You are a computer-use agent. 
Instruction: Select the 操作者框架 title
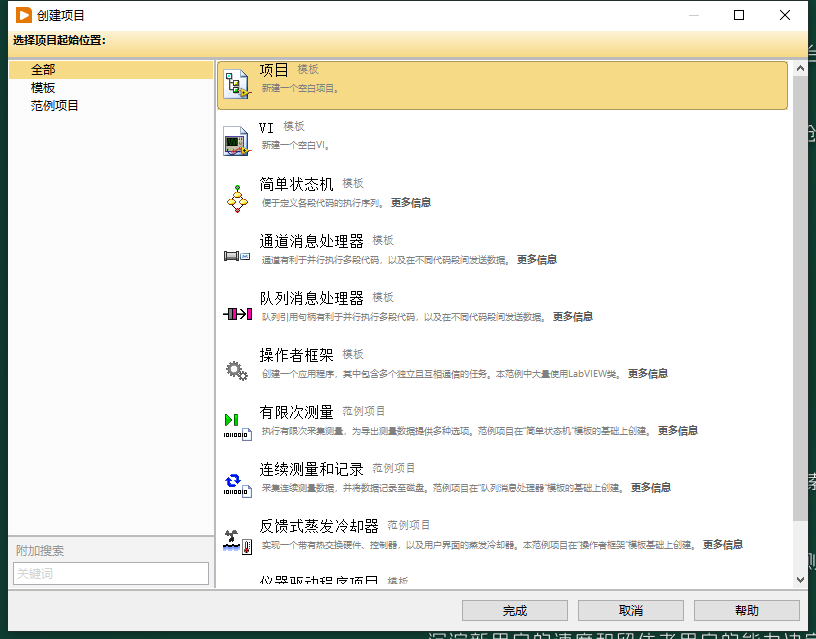coord(296,355)
